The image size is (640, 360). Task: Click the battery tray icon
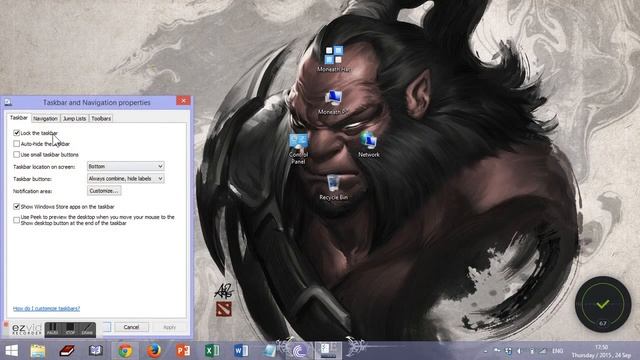pos(531,351)
